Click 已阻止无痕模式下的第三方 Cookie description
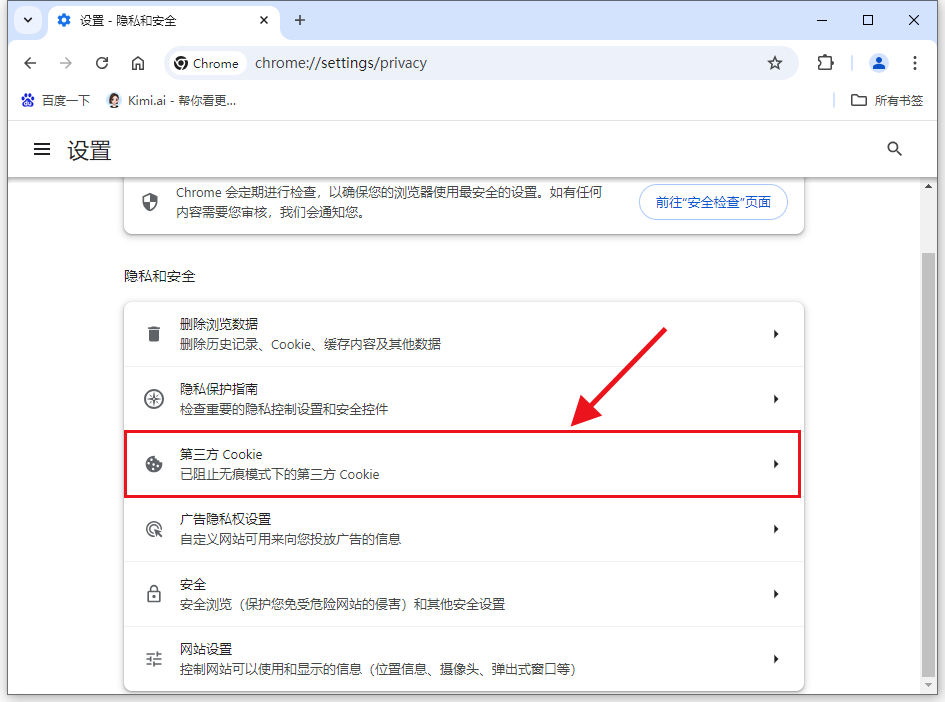This screenshot has width=945, height=702. [280, 475]
